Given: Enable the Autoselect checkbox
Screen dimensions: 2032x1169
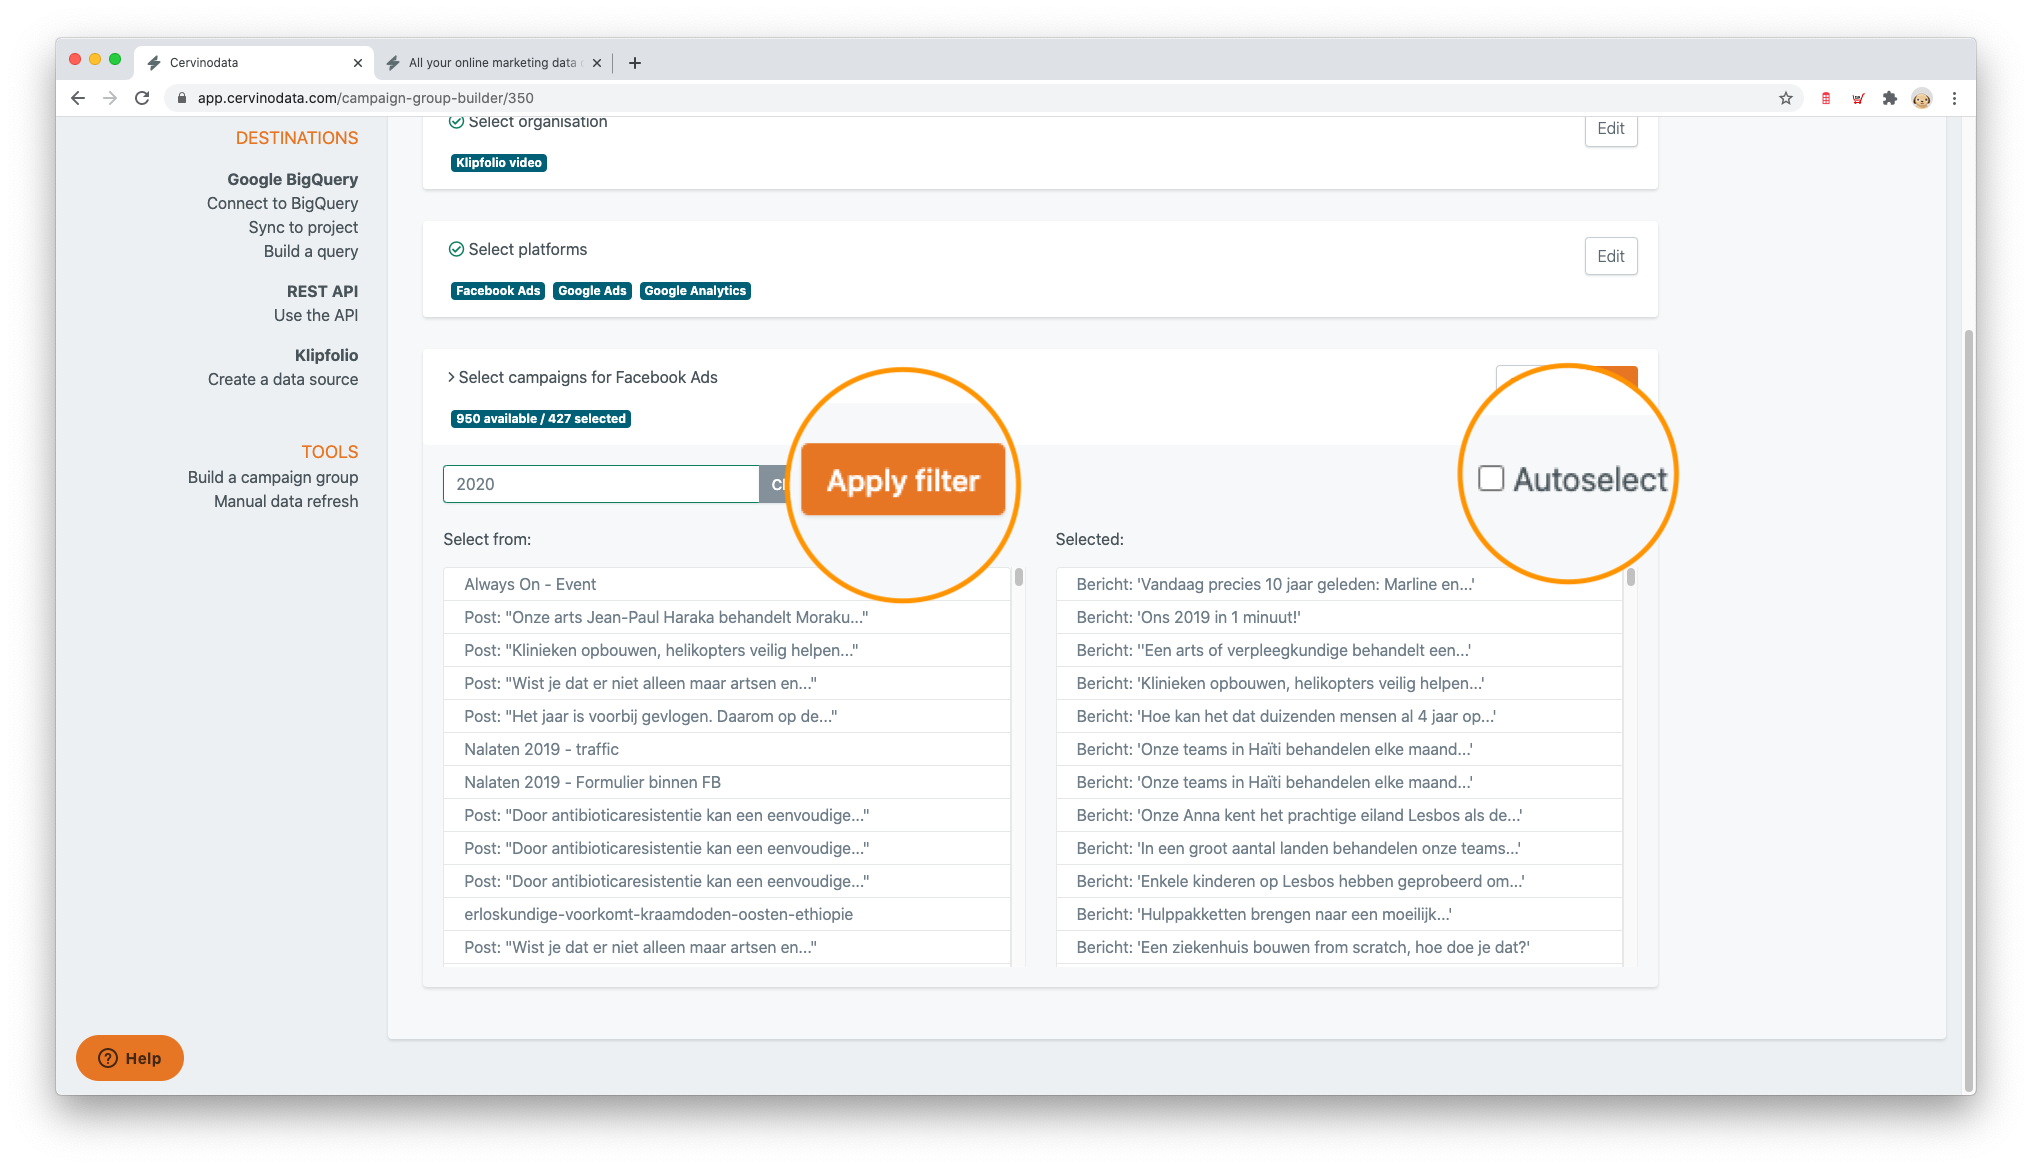Looking at the screenshot, I should [1491, 478].
